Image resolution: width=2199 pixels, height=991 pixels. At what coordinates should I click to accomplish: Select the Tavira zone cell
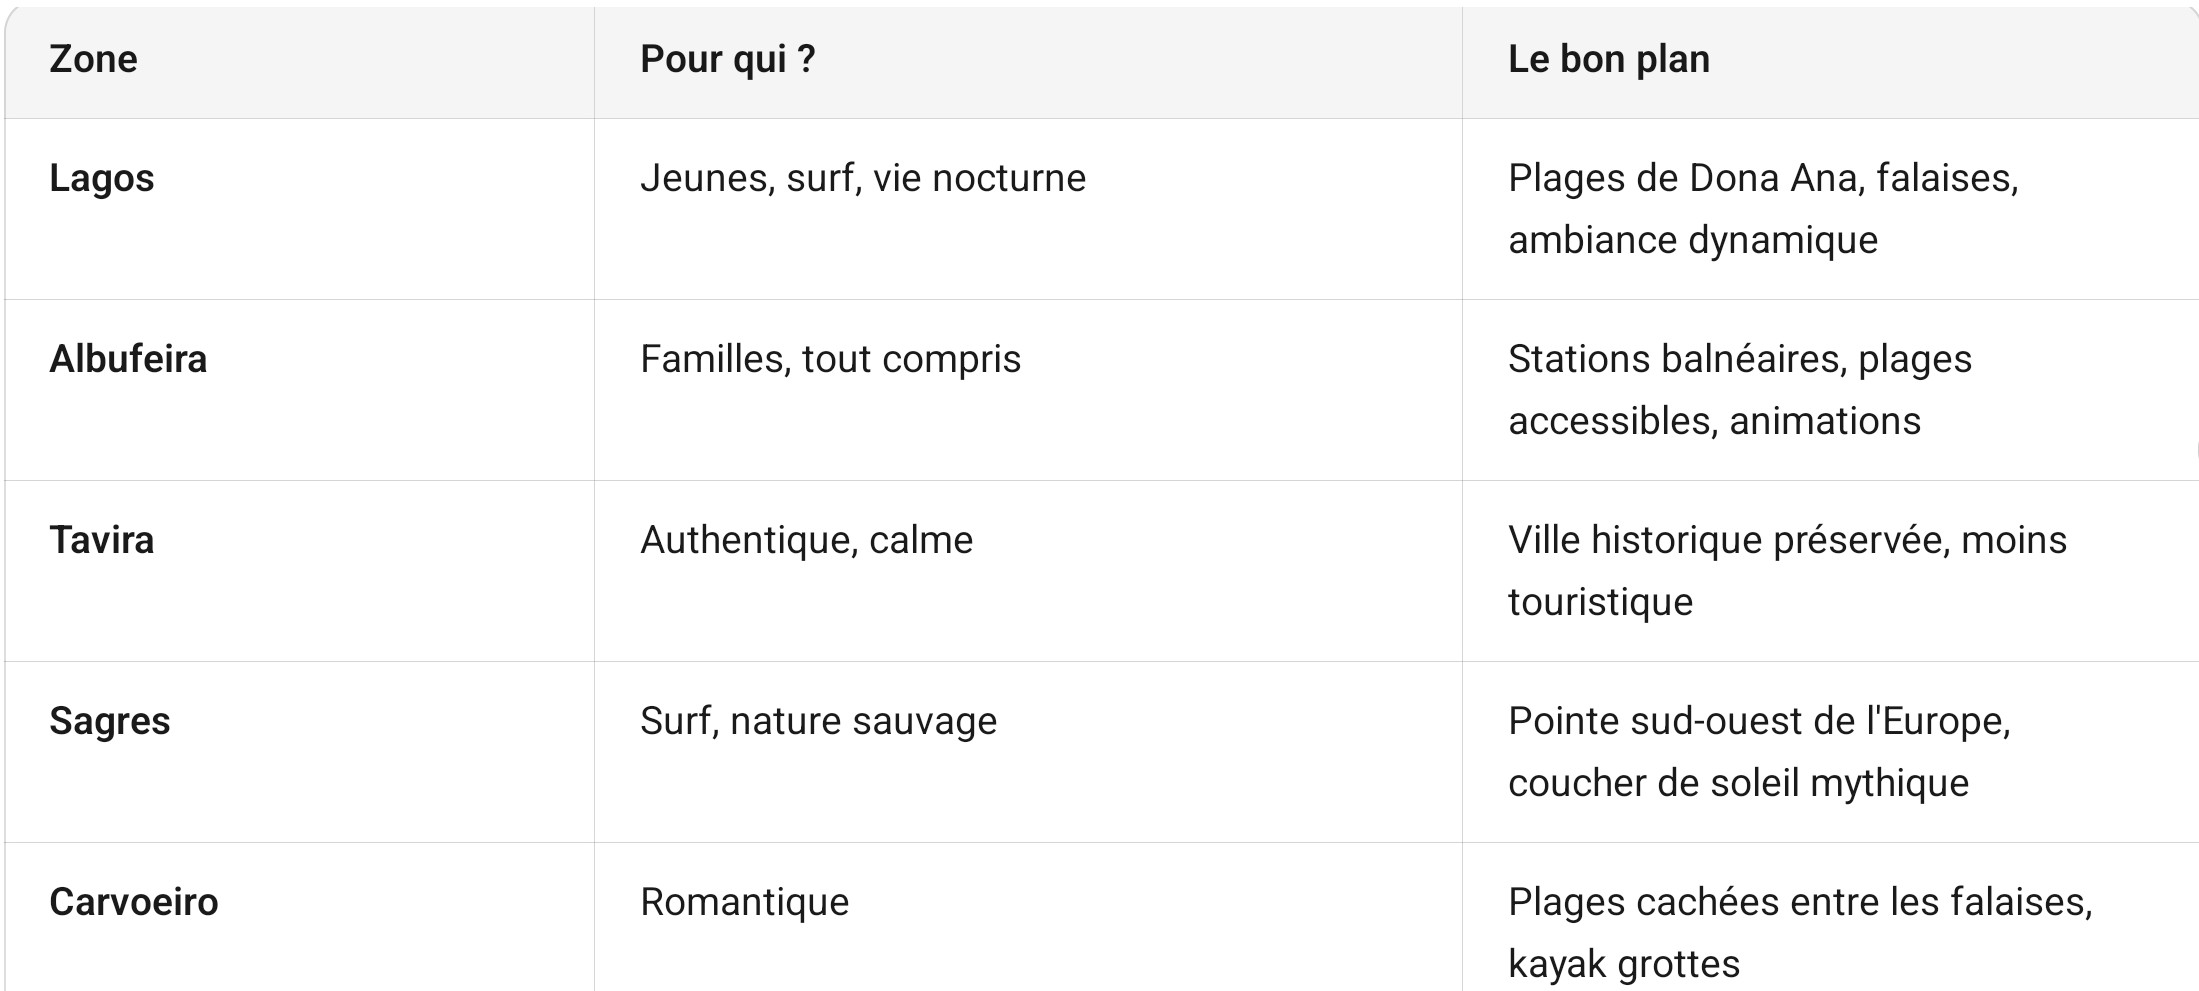click(x=102, y=541)
